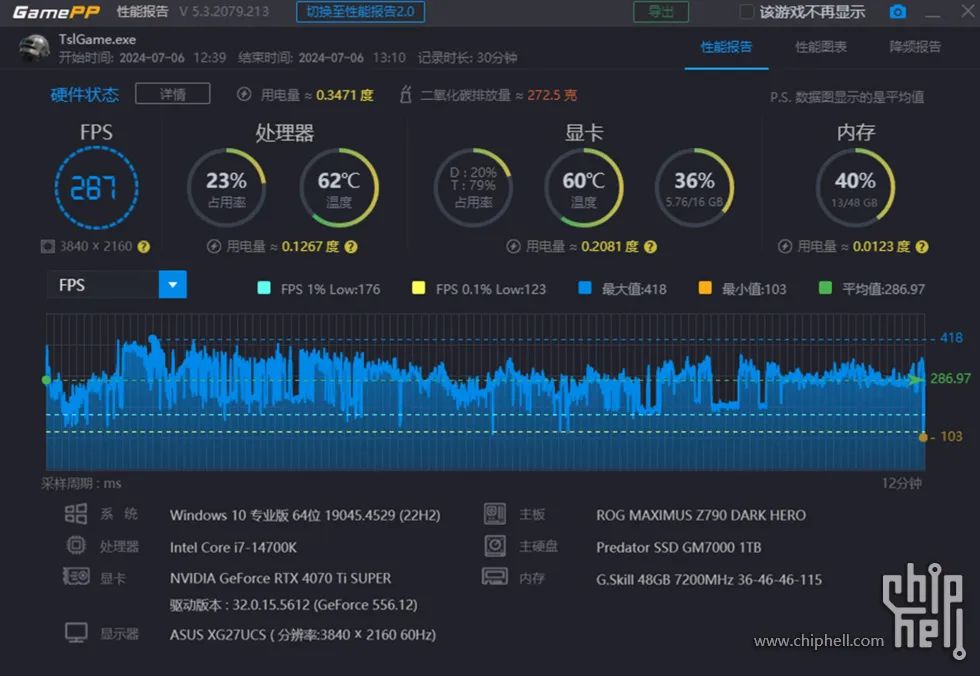Viewport: 980px width, 676px height.
Task: Click the ASUS XG27UCS monitor text
Action: (302, 635)
